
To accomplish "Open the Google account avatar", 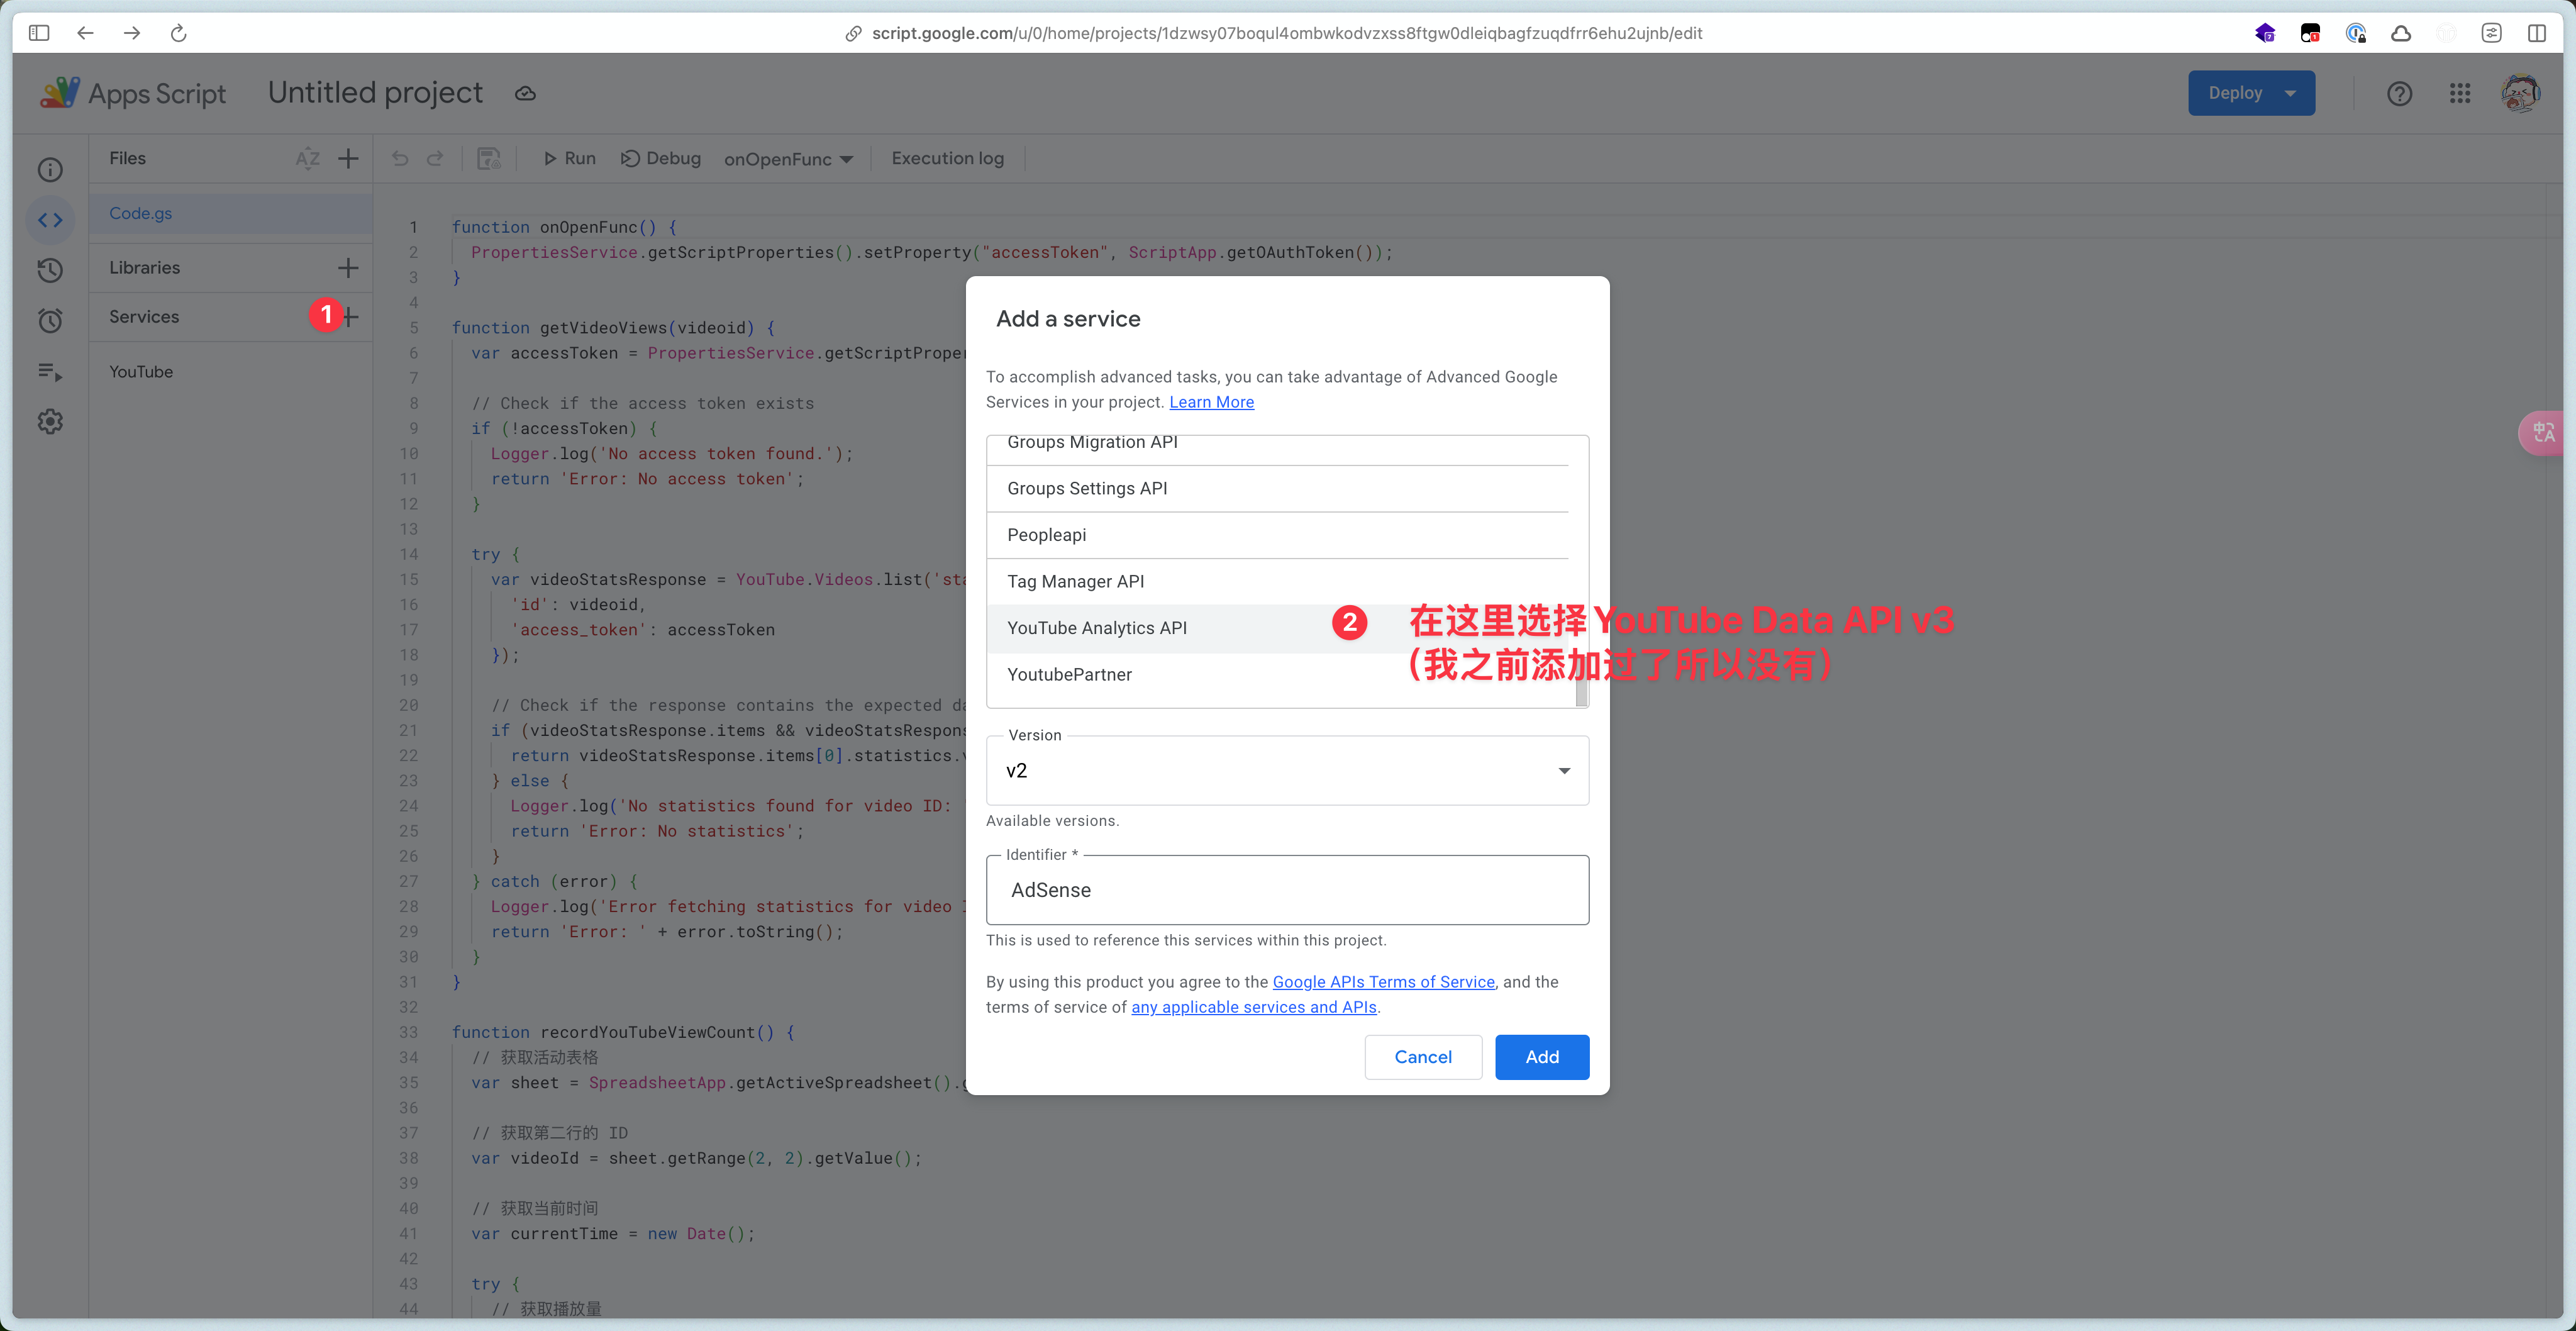I will (2520, 93).
